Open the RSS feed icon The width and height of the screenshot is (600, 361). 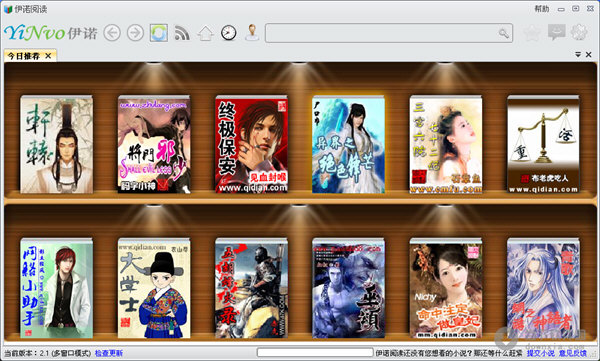pyautogui.click(x=182, y=33)
